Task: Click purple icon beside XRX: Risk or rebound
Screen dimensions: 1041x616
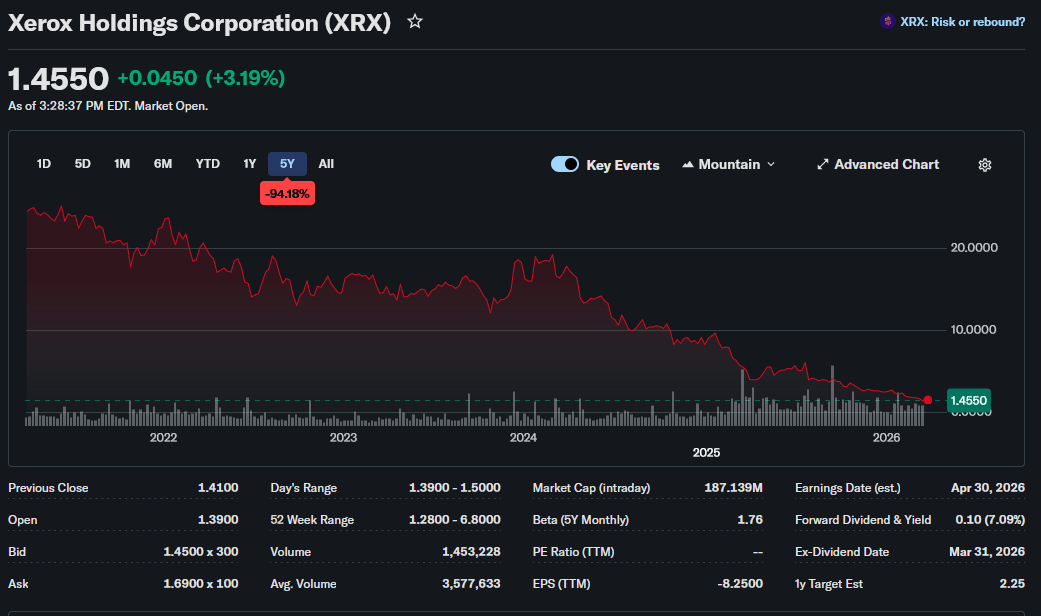Action: click(x=888, y=22)
